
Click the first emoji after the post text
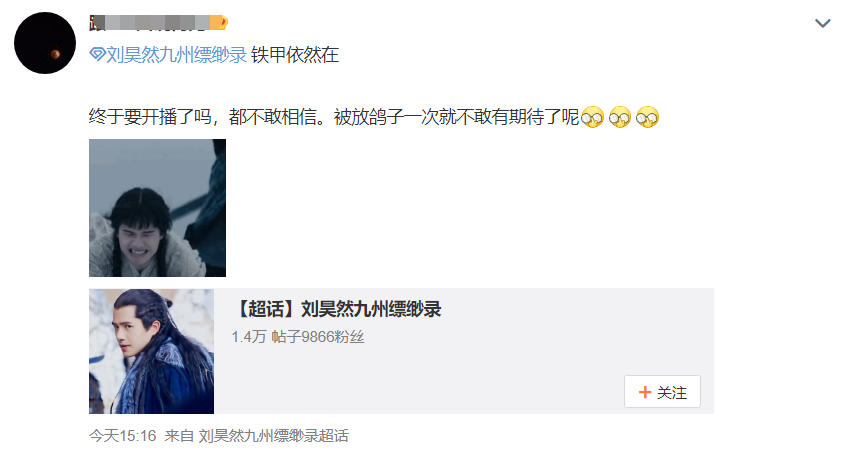(x=592, y=117)
